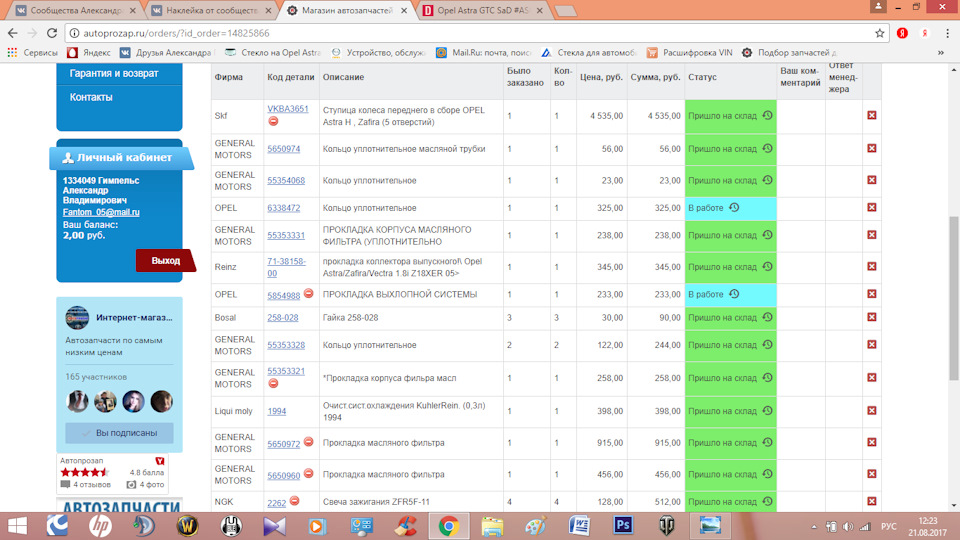The height and width of the screenshot is (540, 960).
Task: Click the community avatar thumbnail in widget
Action: (77, 318)
